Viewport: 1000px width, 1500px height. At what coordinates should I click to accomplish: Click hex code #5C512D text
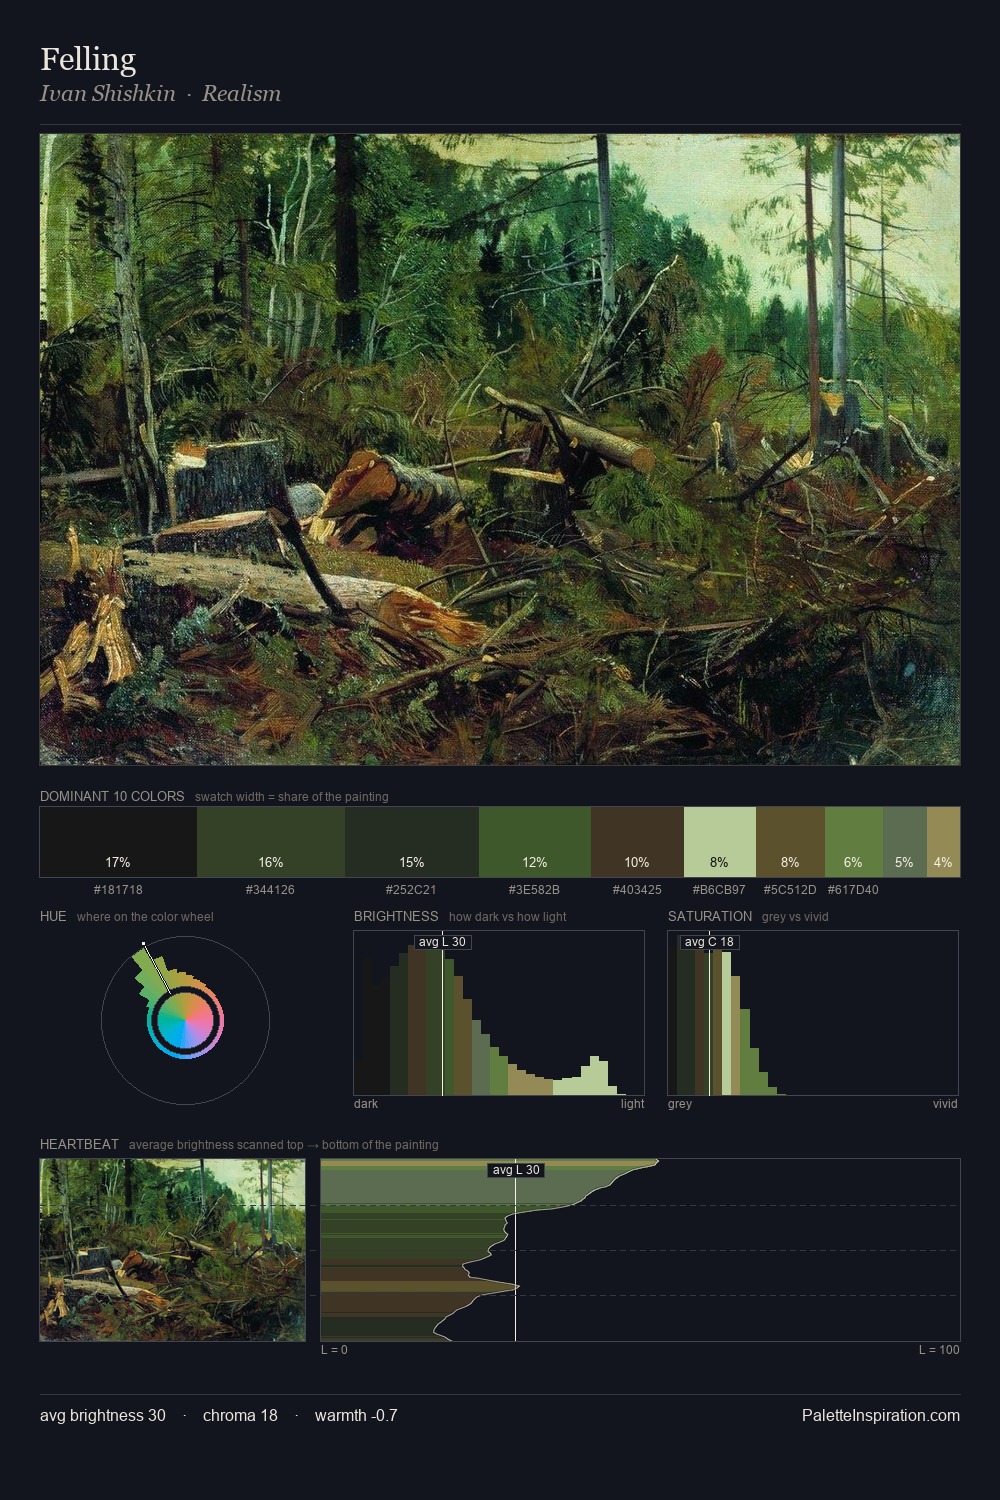click(x=790, y=889)
